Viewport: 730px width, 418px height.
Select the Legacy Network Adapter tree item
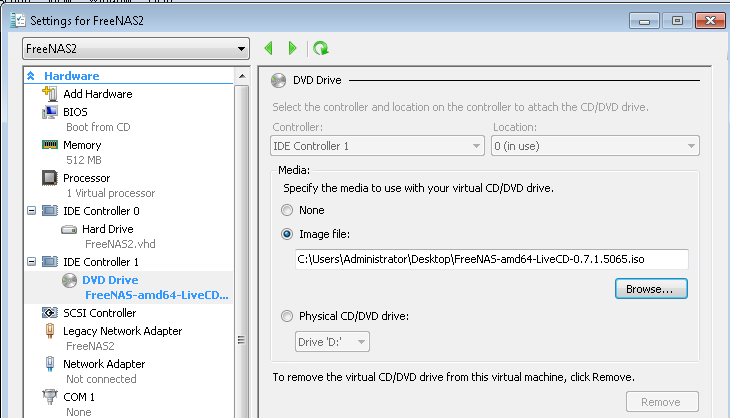click(x=122, y=331)
